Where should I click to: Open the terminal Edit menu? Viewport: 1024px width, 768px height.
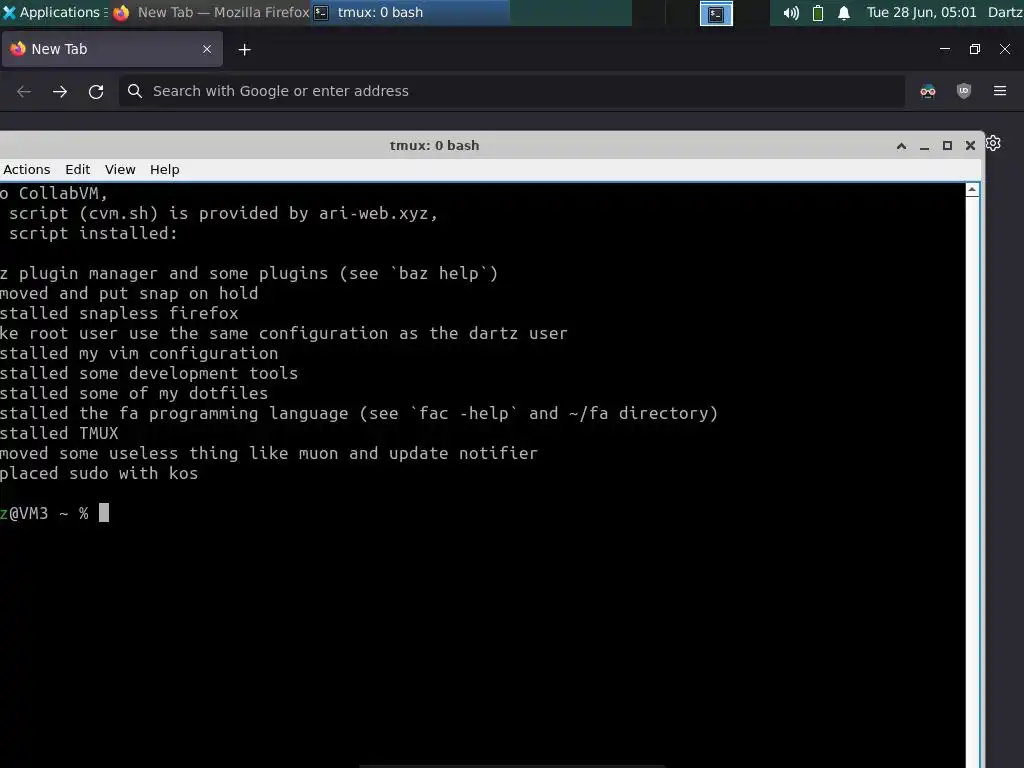pos(77,169)
